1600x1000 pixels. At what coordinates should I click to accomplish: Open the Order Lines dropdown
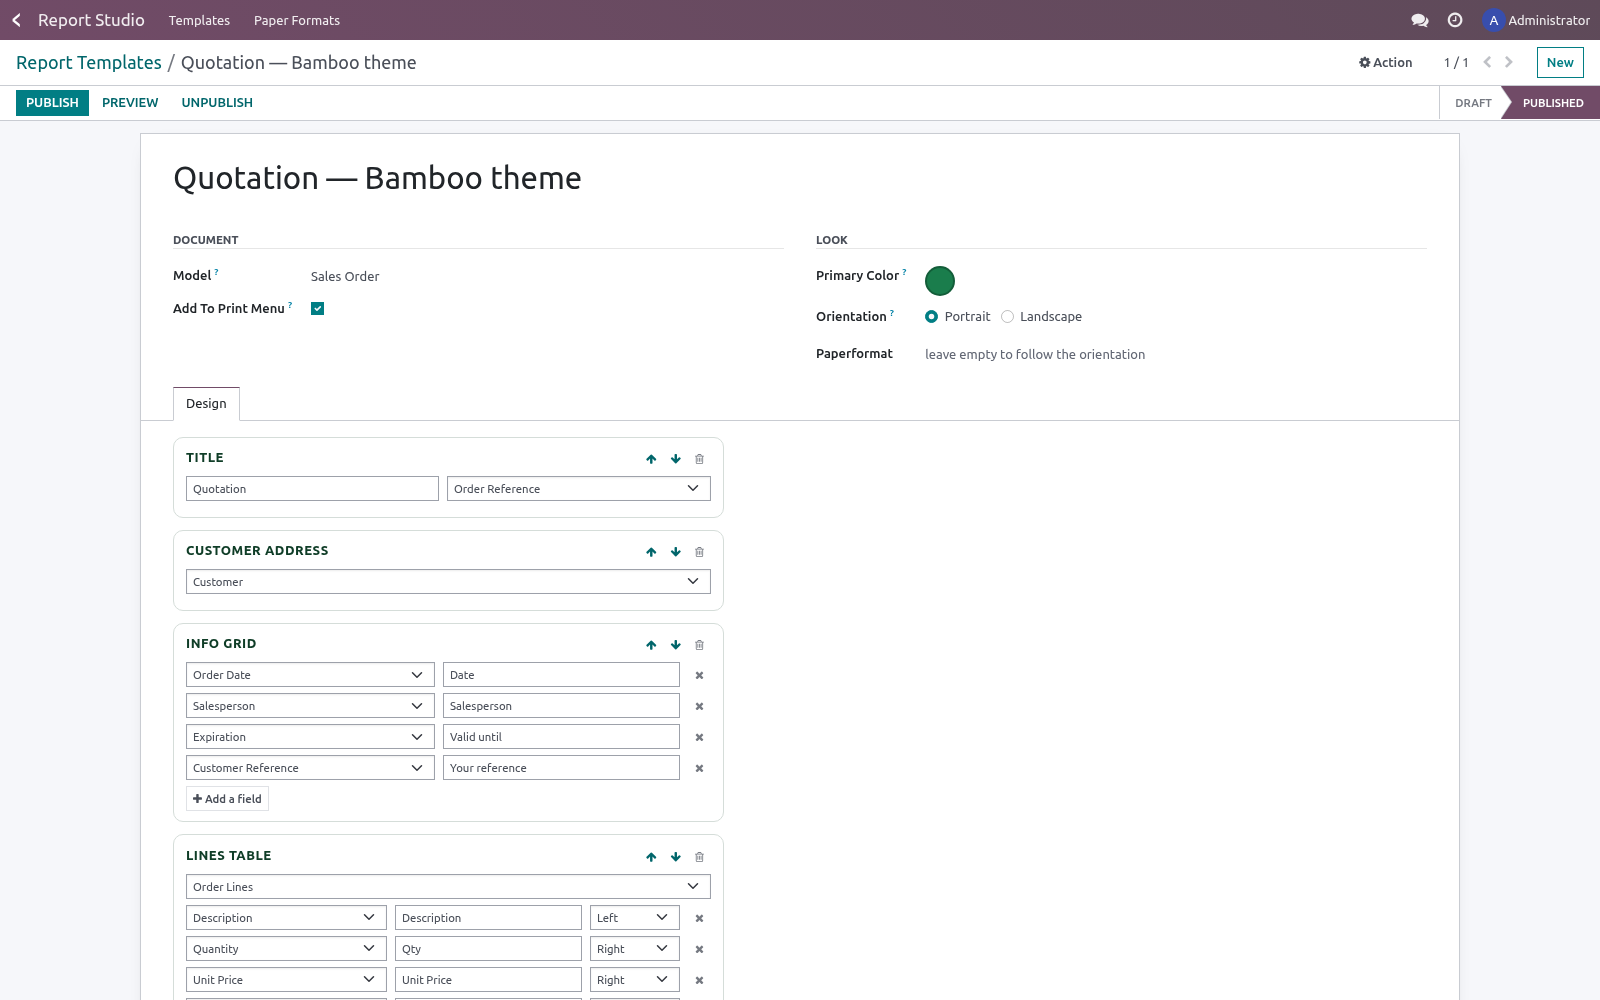[448, 886]
